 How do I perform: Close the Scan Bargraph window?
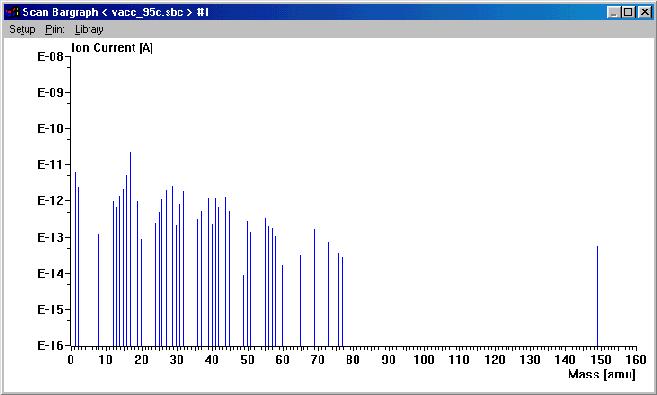click(x=644, y=12)
